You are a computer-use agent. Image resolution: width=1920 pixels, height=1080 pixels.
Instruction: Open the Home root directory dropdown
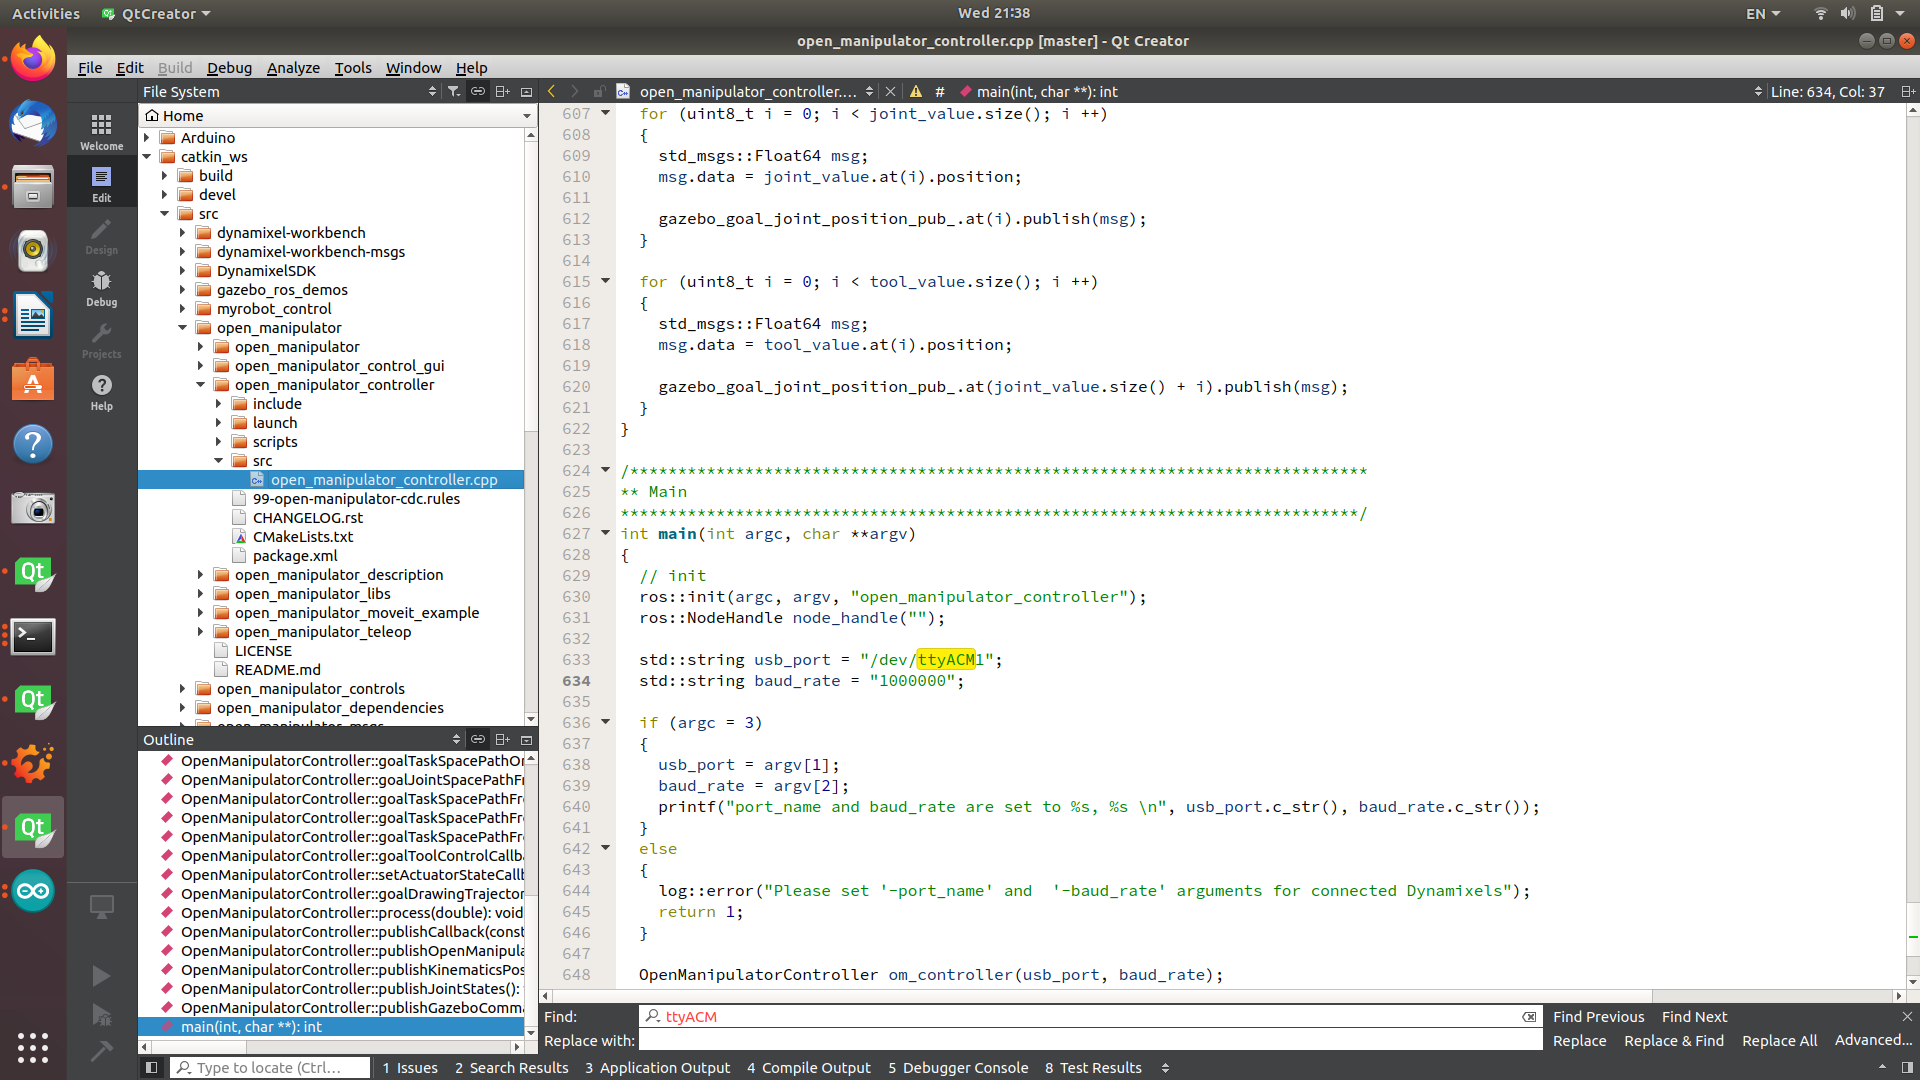(x=526, y=116)
